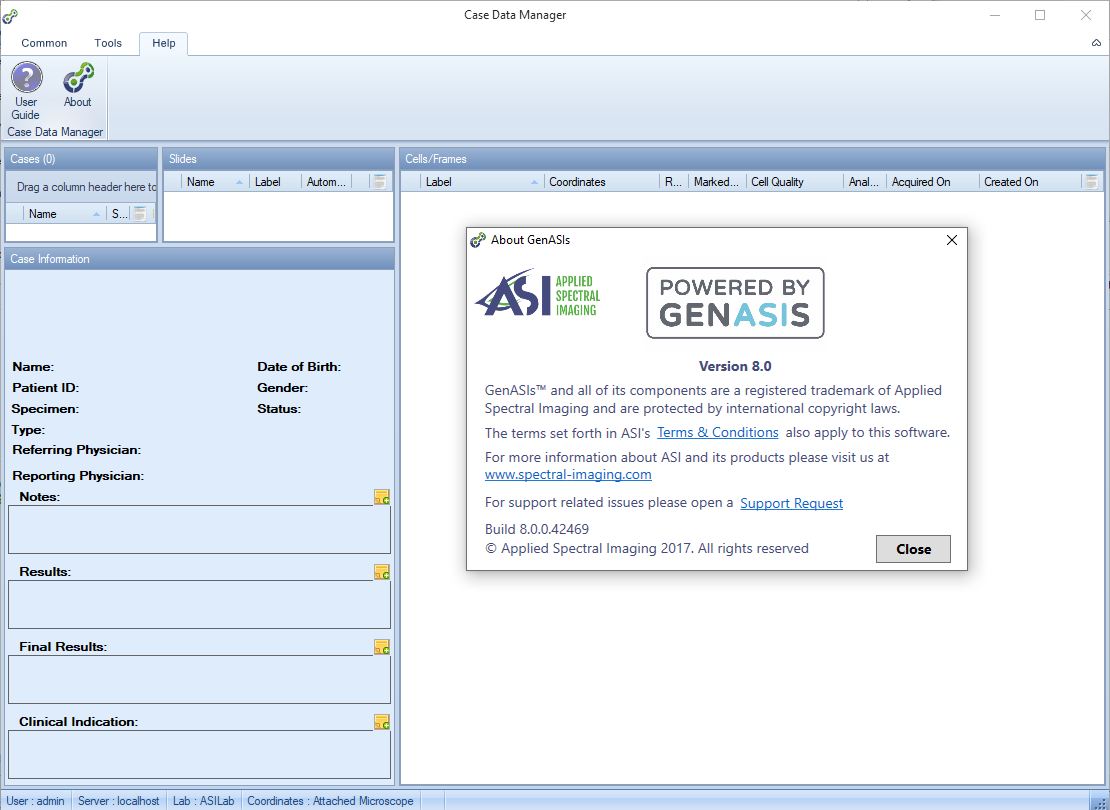Image resolution: width=1110 pixels, height=810 pixels.
Task: Click the 'User : admin' status entry
Action: (35, 801)
